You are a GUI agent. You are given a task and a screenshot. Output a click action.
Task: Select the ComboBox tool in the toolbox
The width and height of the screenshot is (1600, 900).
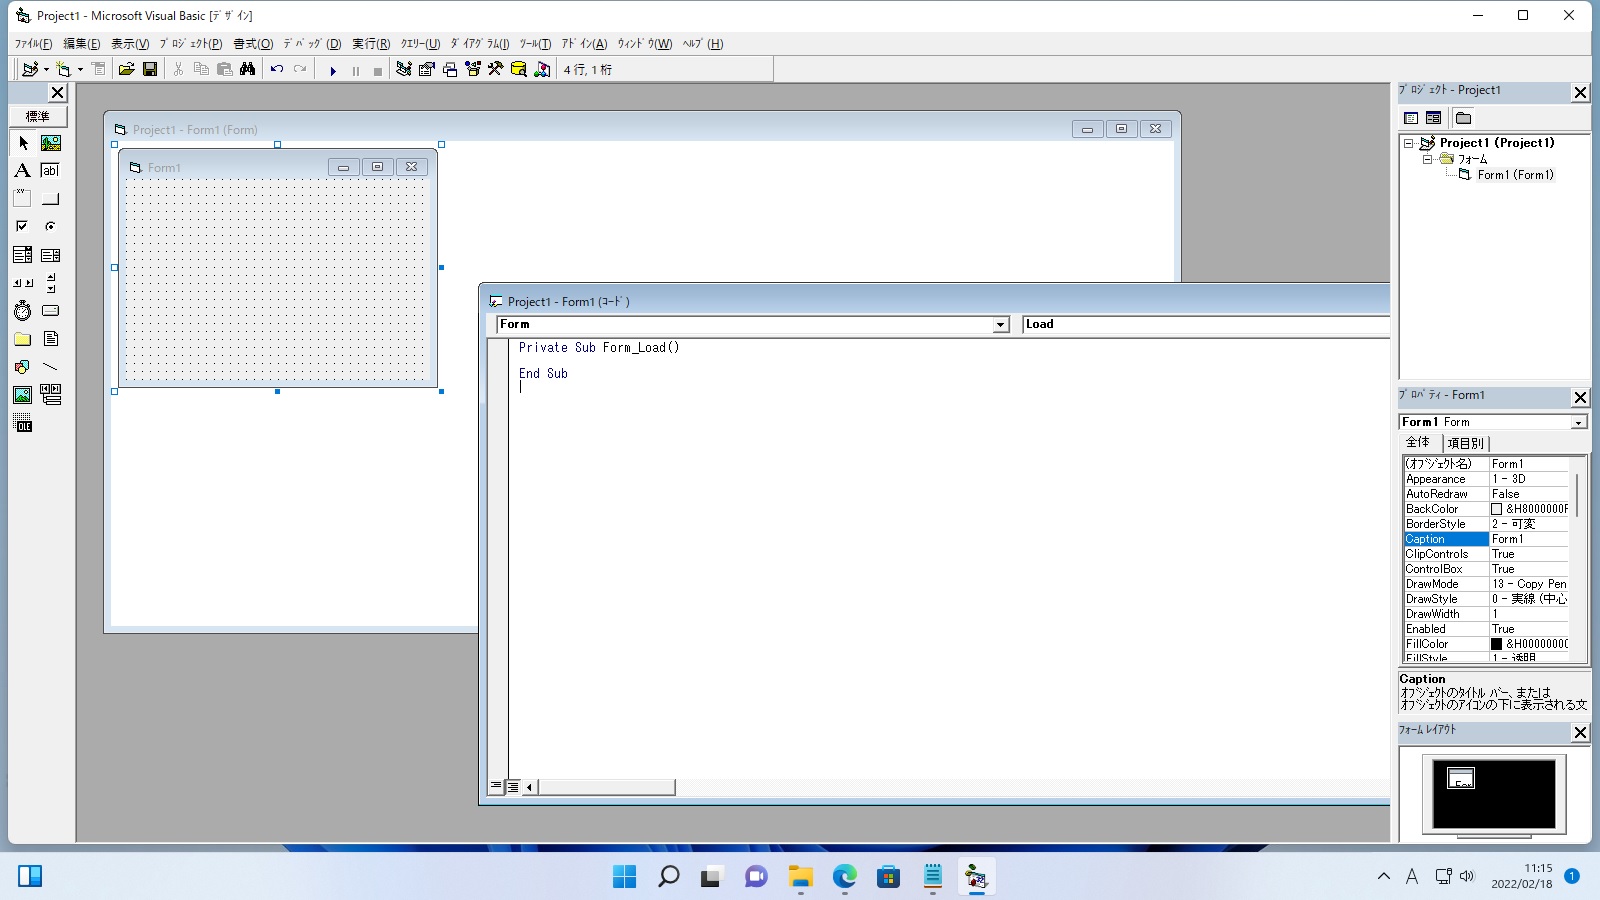point(23,255)
